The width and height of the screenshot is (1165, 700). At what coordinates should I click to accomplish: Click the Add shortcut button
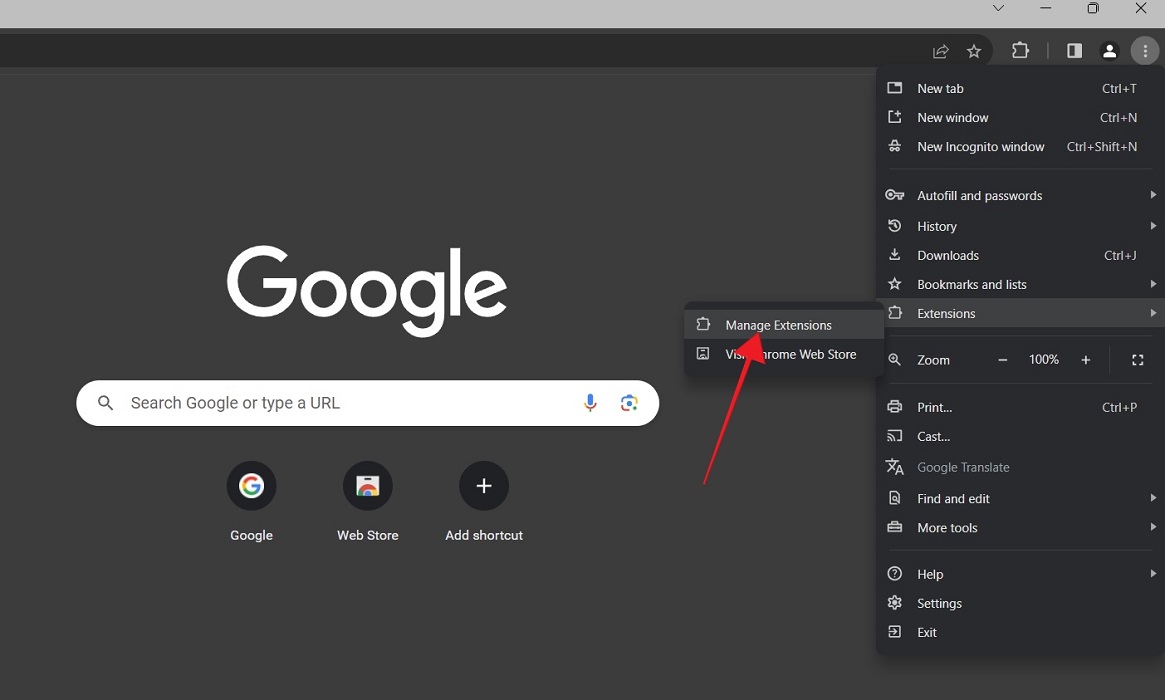(484, 485)
